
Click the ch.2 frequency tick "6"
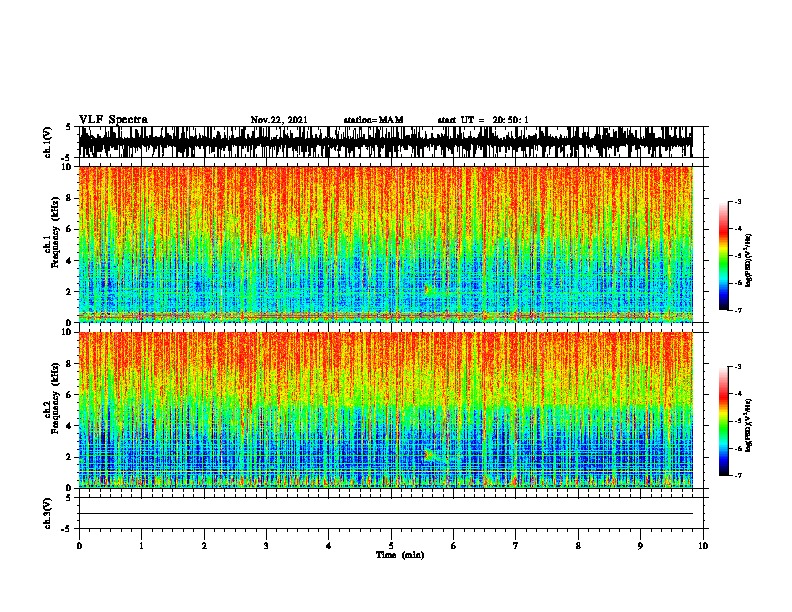click(69, 395)
